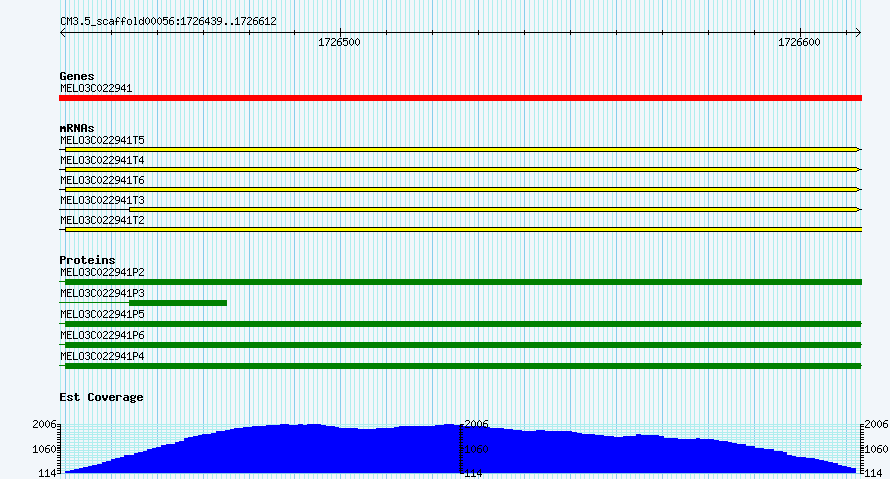The height and width of the screenshot is (479, 890).
Task: Select the yellow MELO3C022941T3 transcript bar
Action: [x=493, y=209]
